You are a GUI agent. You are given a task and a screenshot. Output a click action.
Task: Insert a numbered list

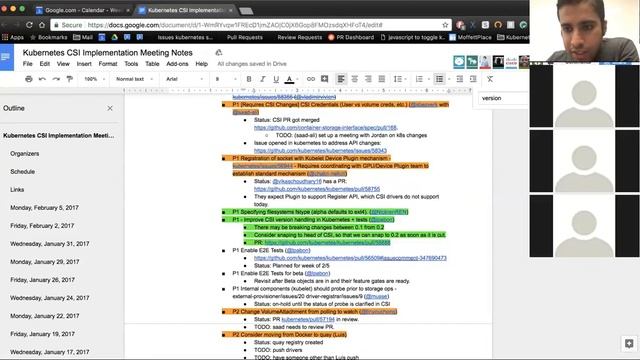(x=419, y=79)
